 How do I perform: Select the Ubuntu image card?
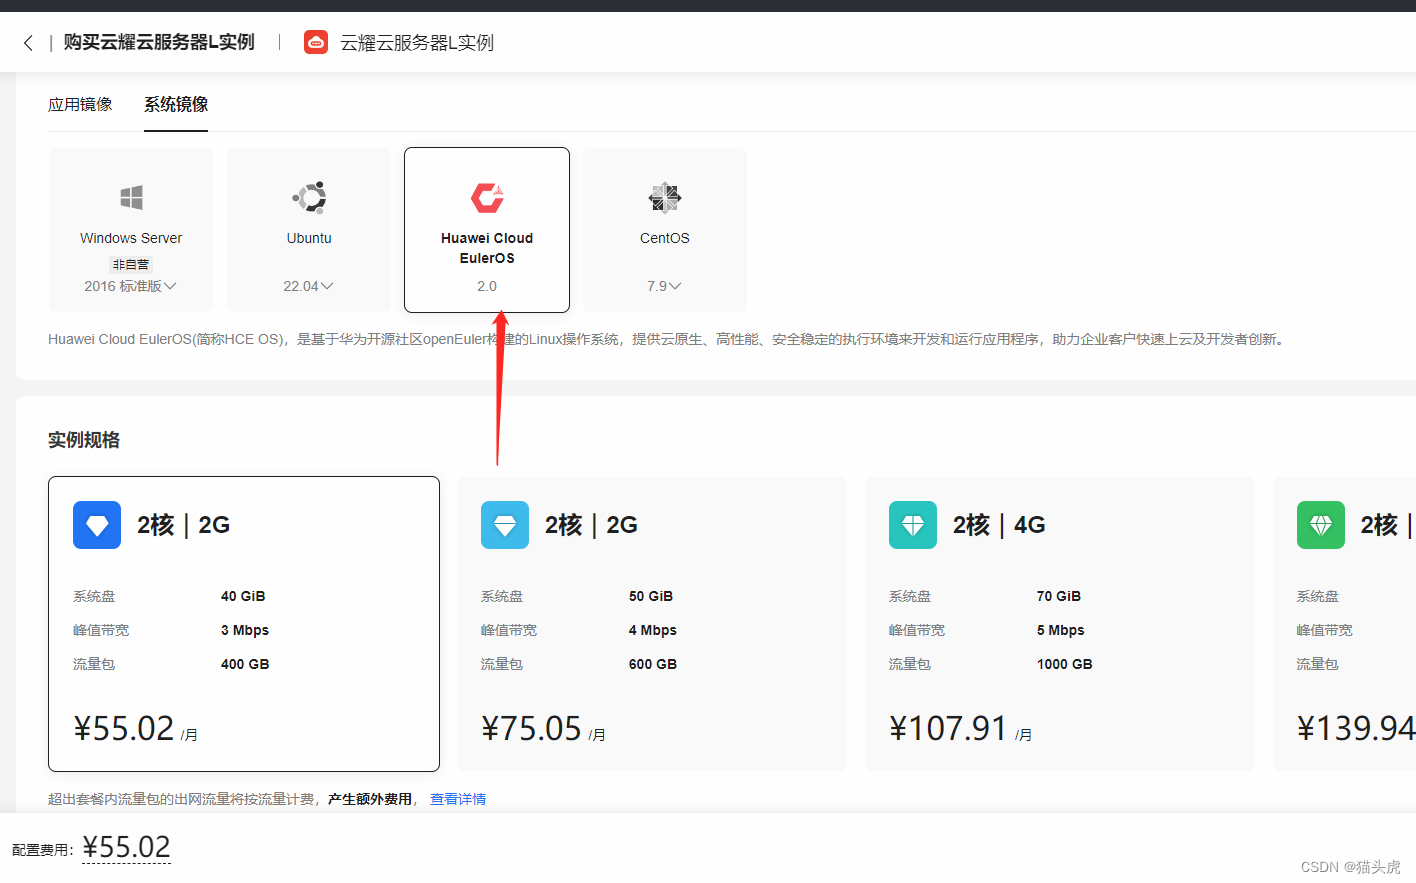309,230
